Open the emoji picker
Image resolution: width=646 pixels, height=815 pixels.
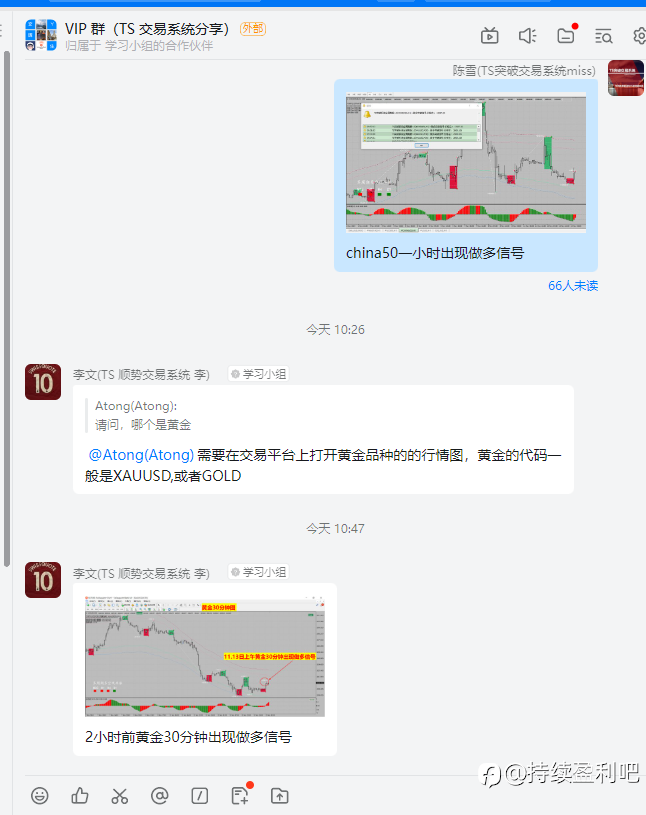tap(39, 796)
